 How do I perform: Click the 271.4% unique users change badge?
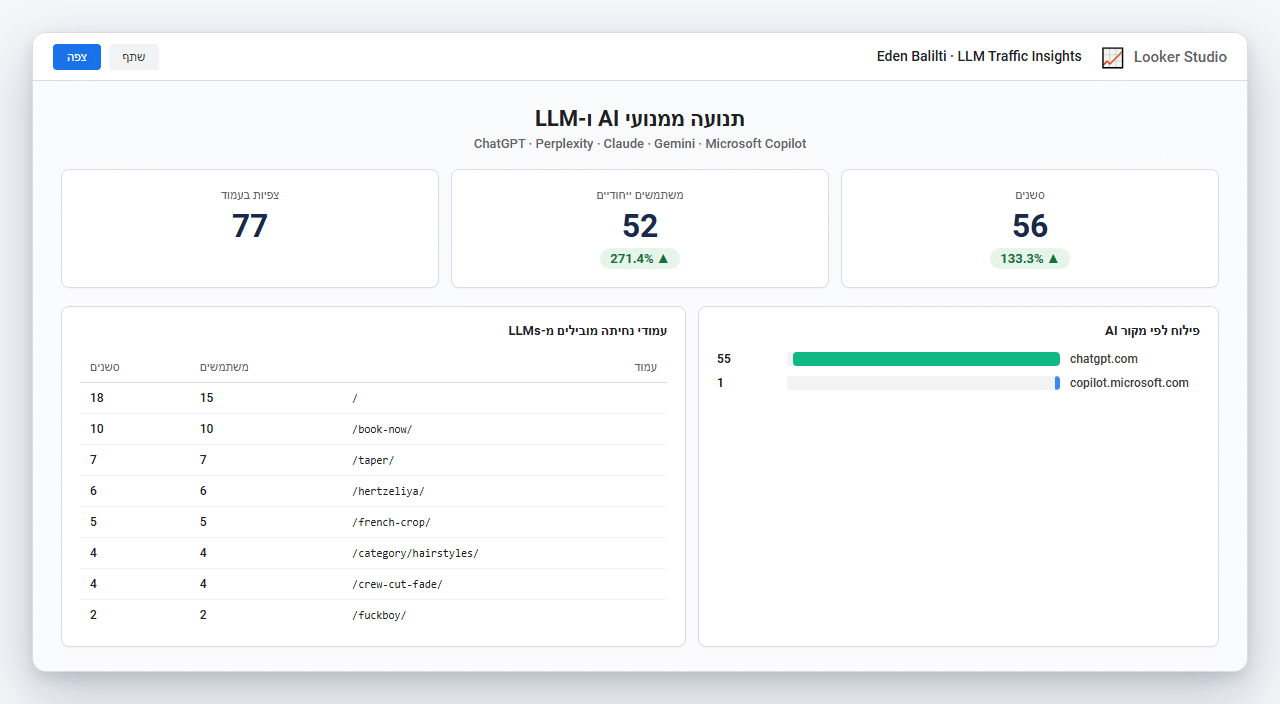click(640, 258)
